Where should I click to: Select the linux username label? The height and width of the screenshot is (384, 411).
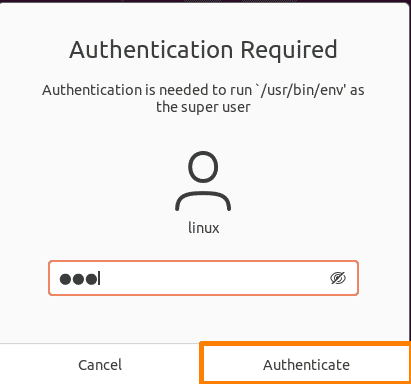tap(204, 228)
